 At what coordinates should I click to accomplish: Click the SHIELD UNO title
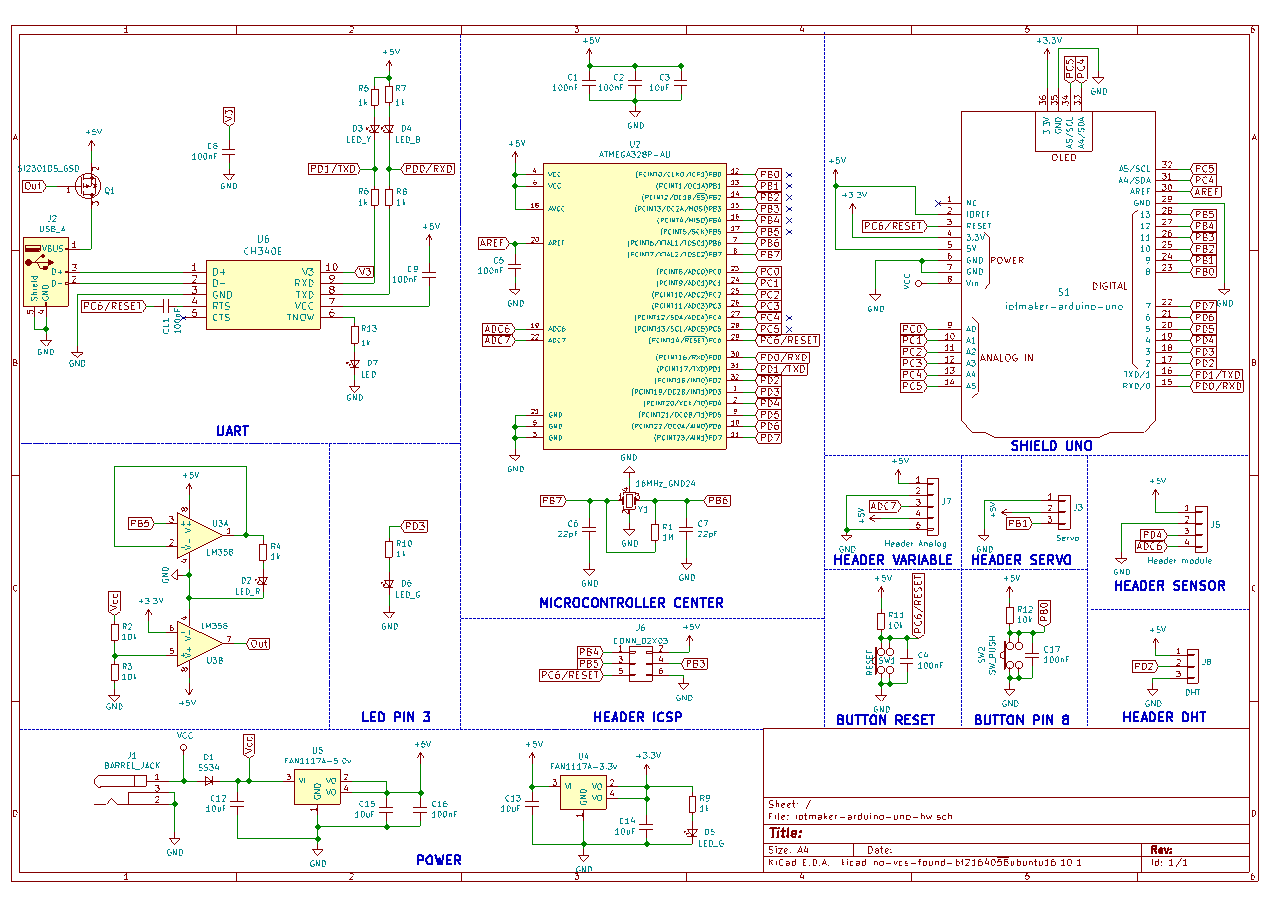(1051, 445)
